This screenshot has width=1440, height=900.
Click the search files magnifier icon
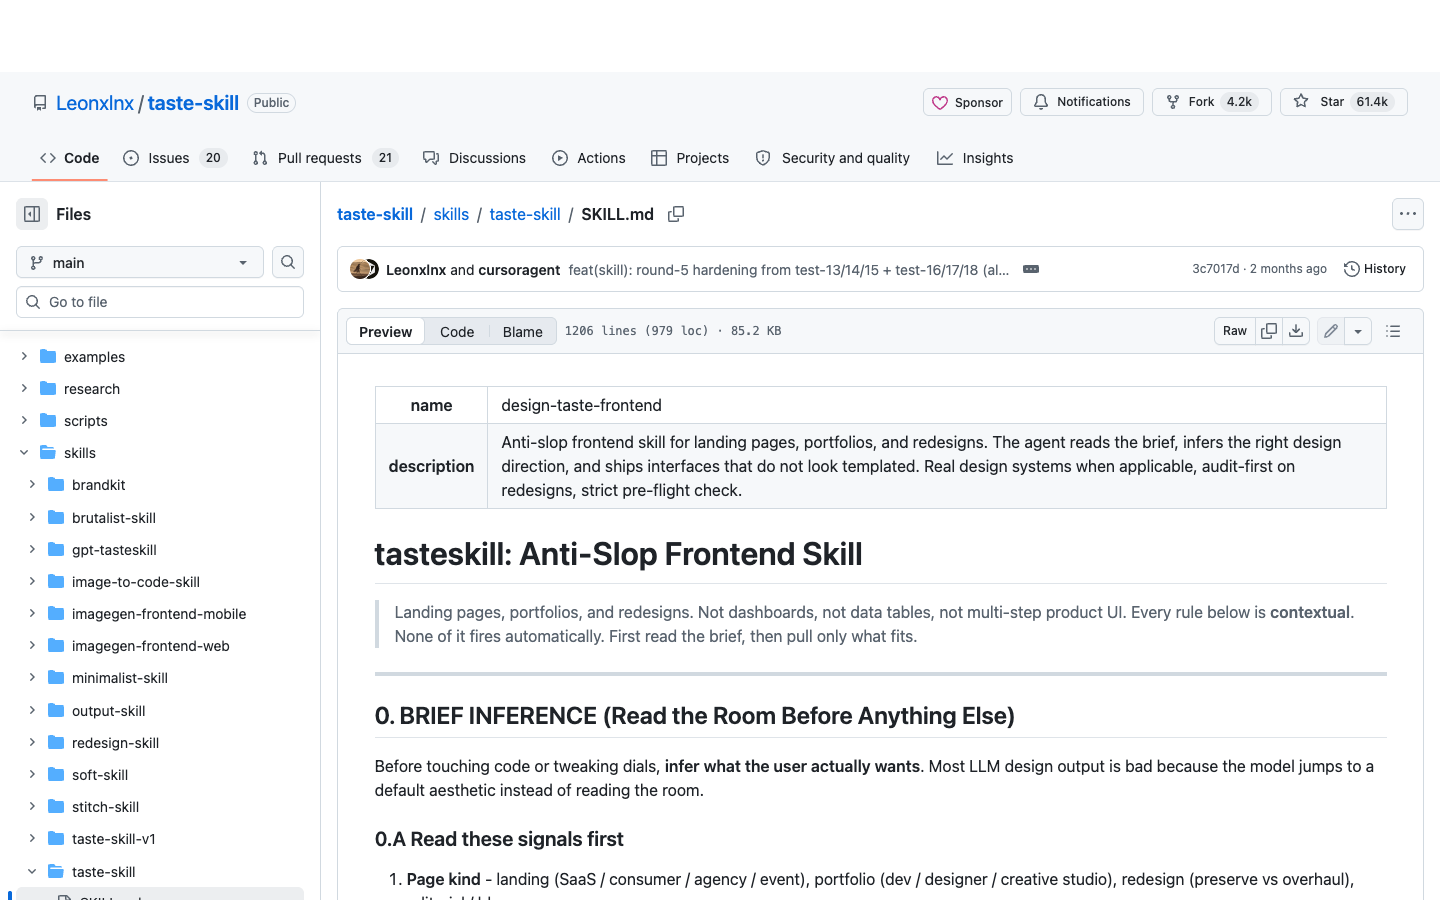point(288,262)
